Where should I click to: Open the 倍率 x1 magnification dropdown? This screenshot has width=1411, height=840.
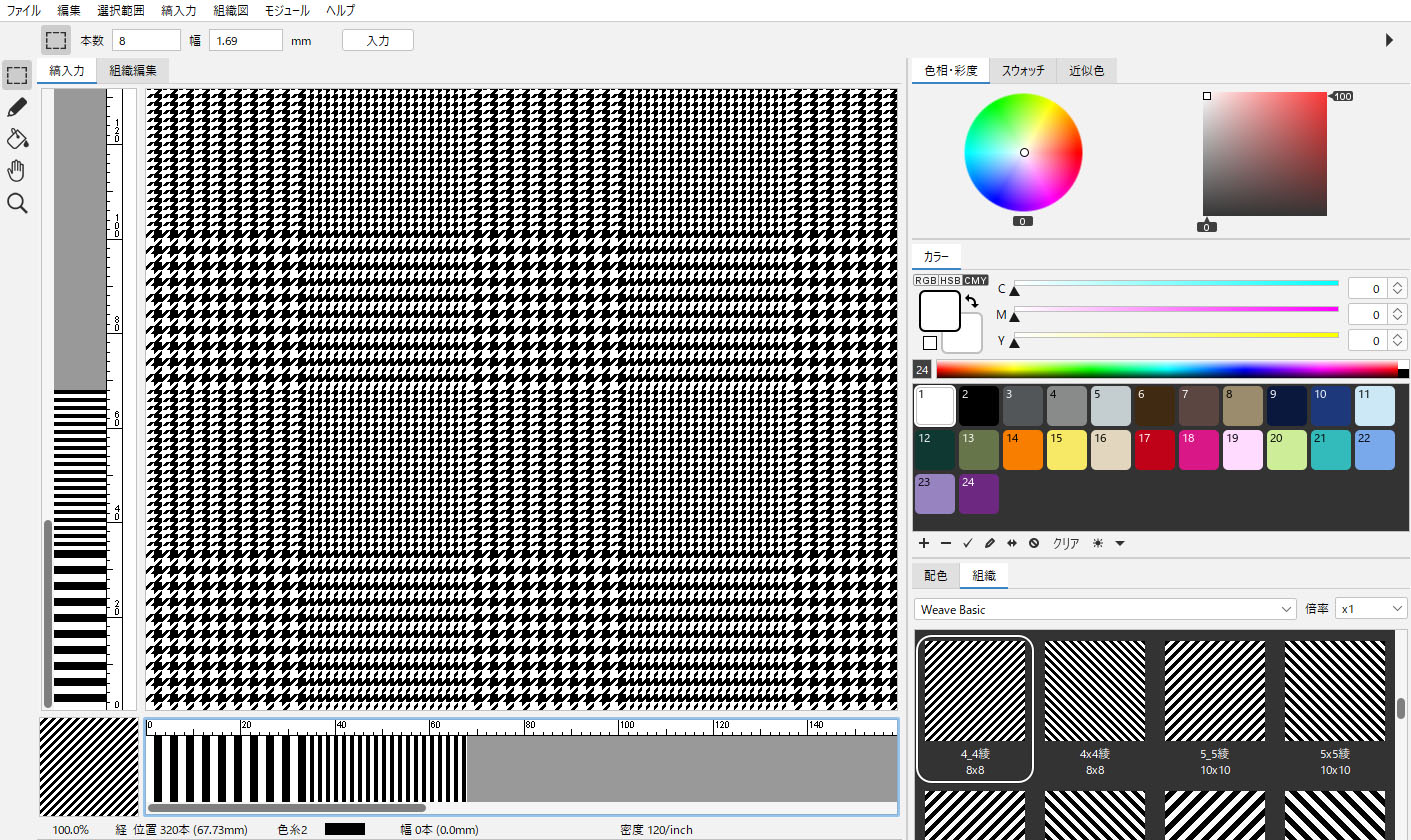1372,609
